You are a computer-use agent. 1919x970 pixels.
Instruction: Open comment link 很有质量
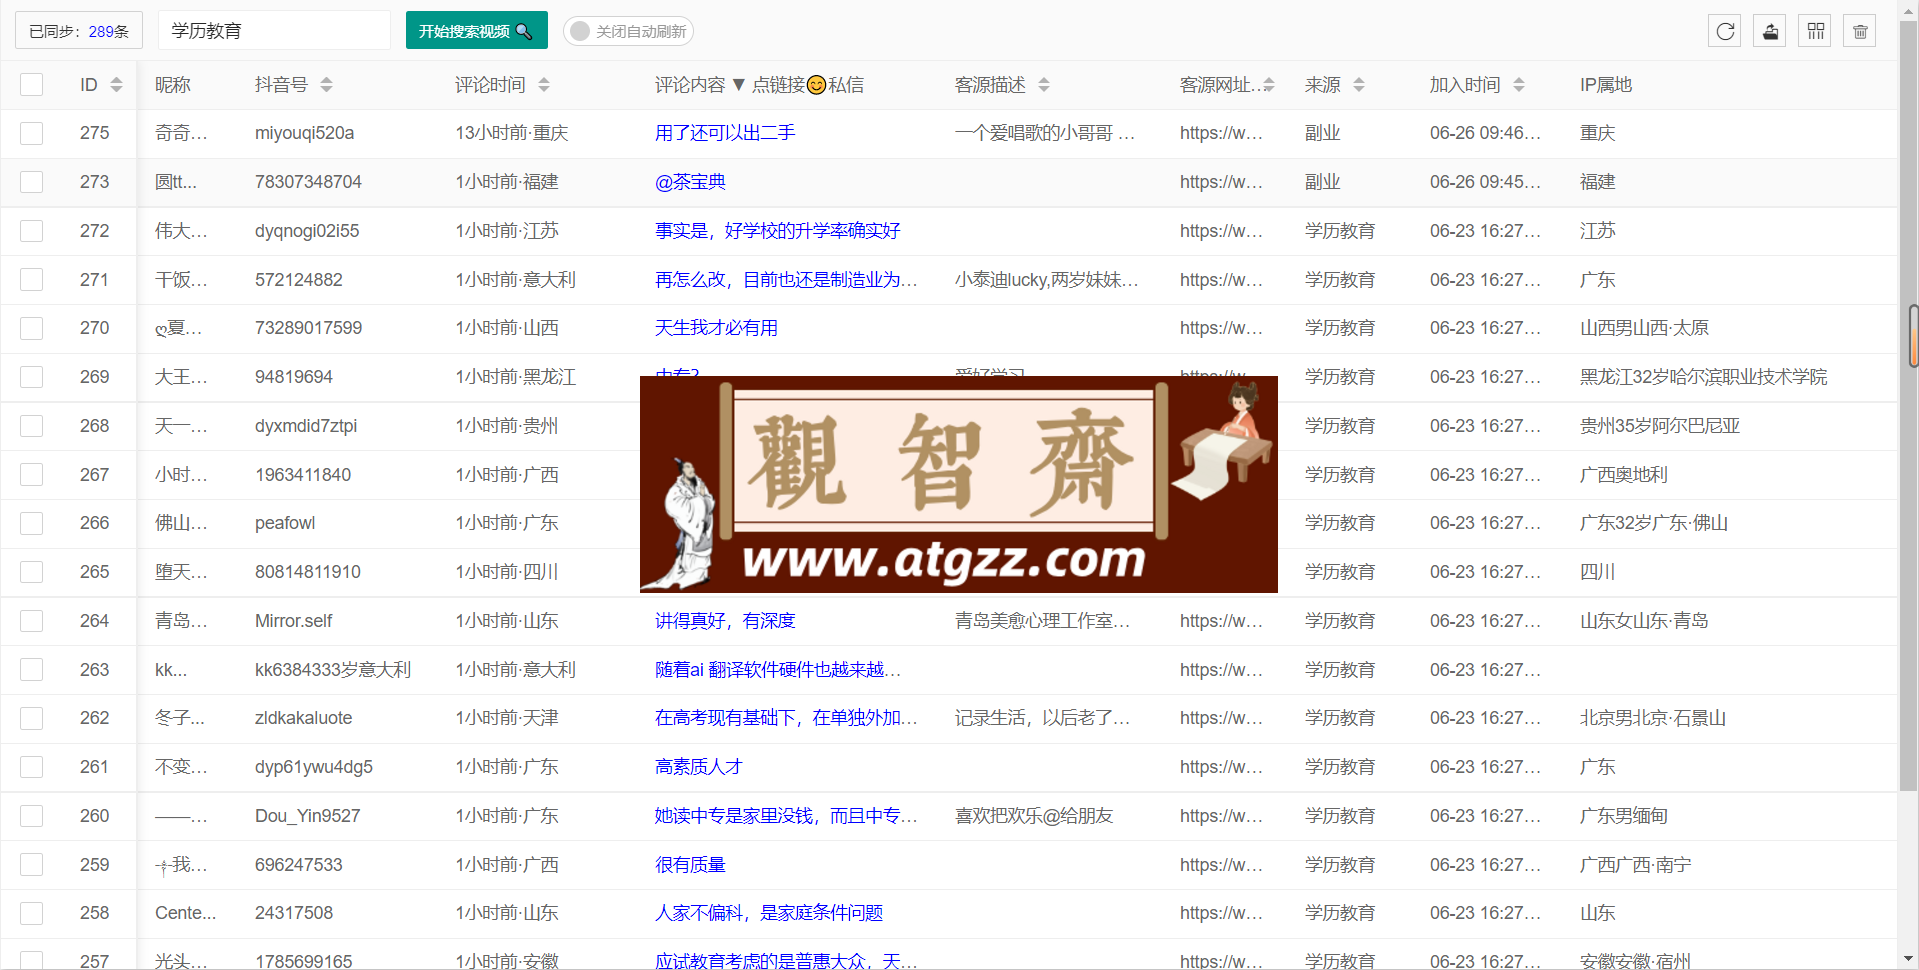pos(690,865)
